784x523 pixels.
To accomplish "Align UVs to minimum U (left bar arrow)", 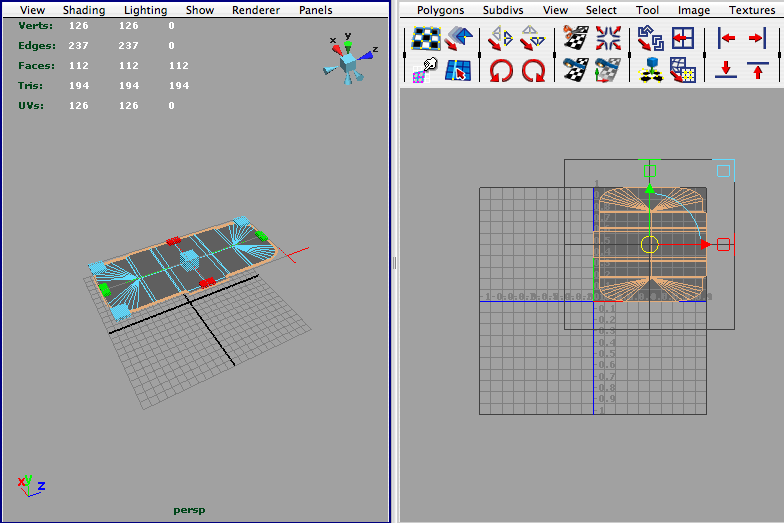I will pyautogui.click(x=726, y=38).
